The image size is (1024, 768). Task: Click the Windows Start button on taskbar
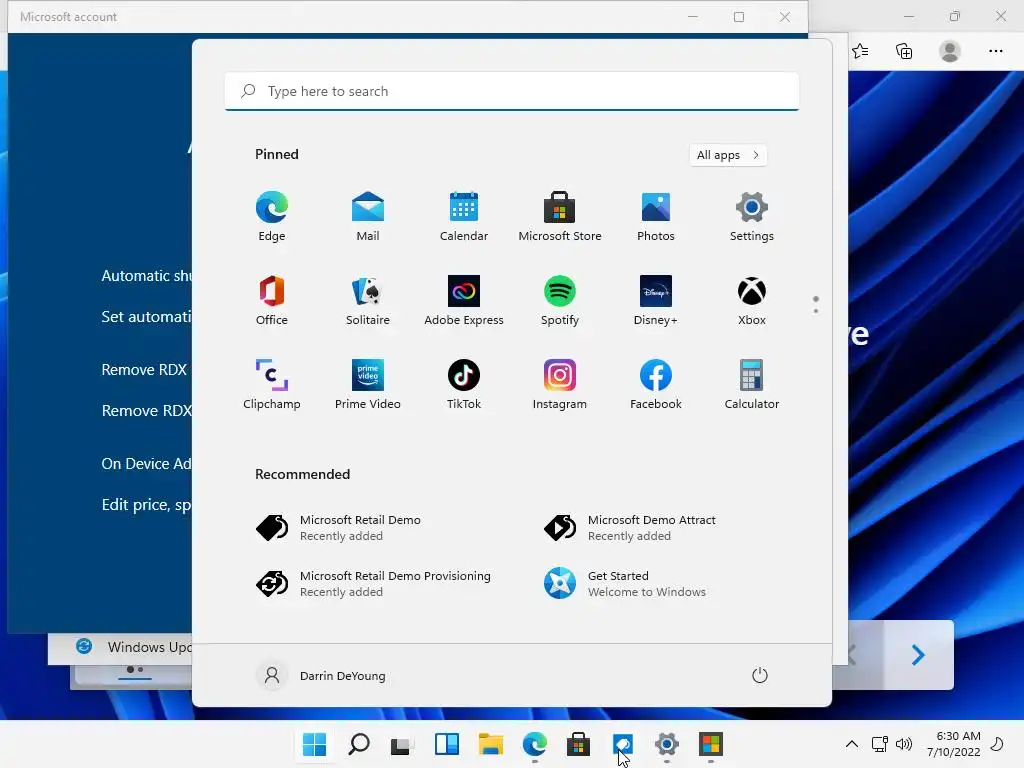click(x=314, y=744)
